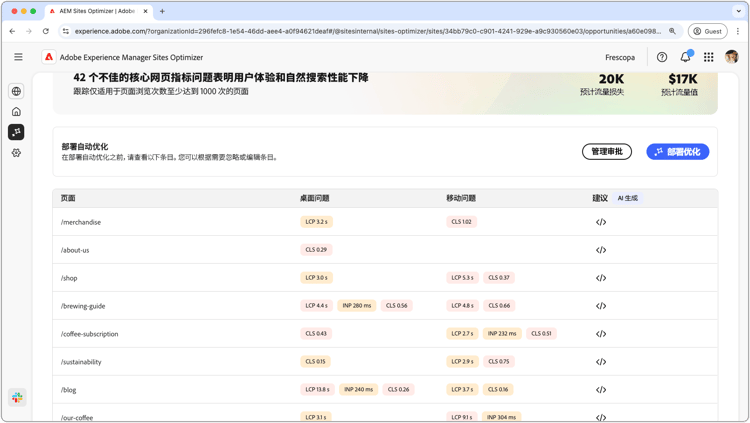
Task: Select the /merchandise page row
Action: pyautogui.click(x=385, y=222)
